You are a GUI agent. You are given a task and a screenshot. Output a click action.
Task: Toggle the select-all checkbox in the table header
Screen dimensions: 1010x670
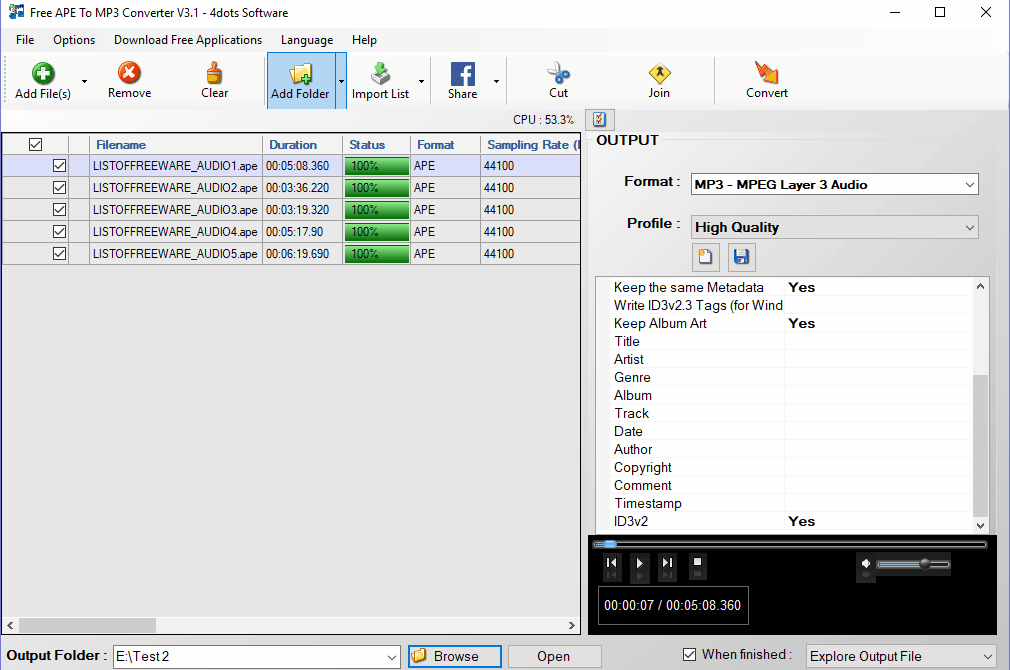(x=35, y=144)
